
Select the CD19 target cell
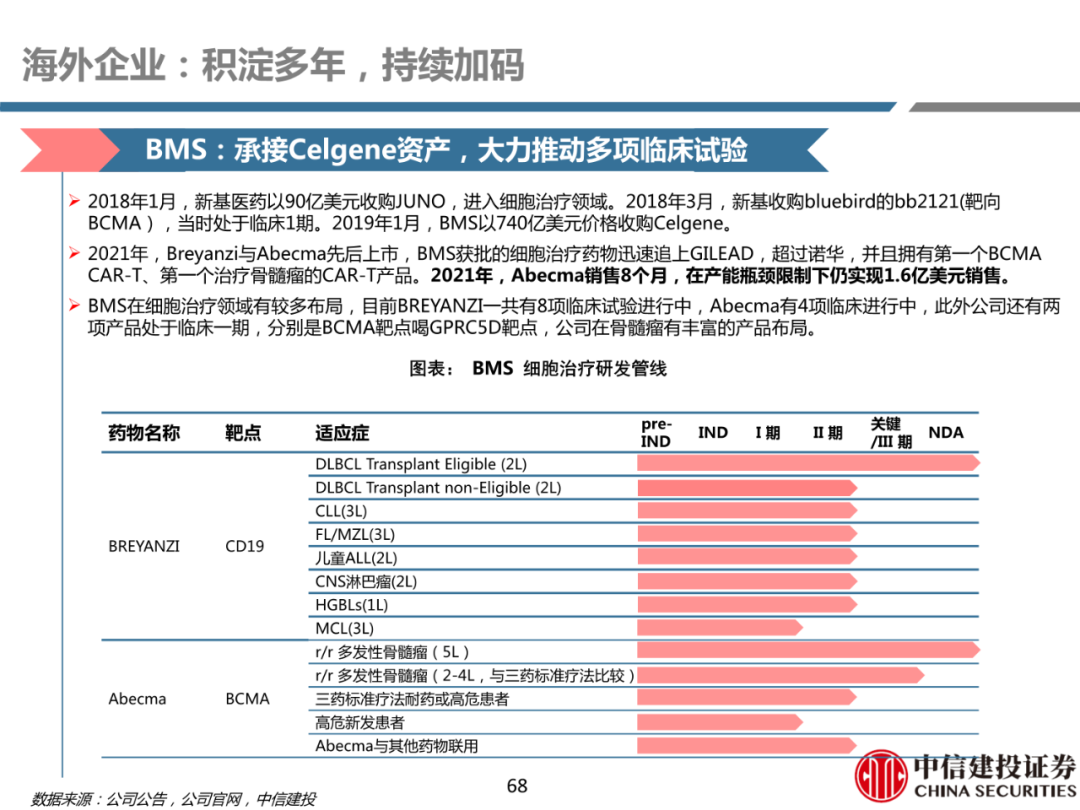(245, 546)
